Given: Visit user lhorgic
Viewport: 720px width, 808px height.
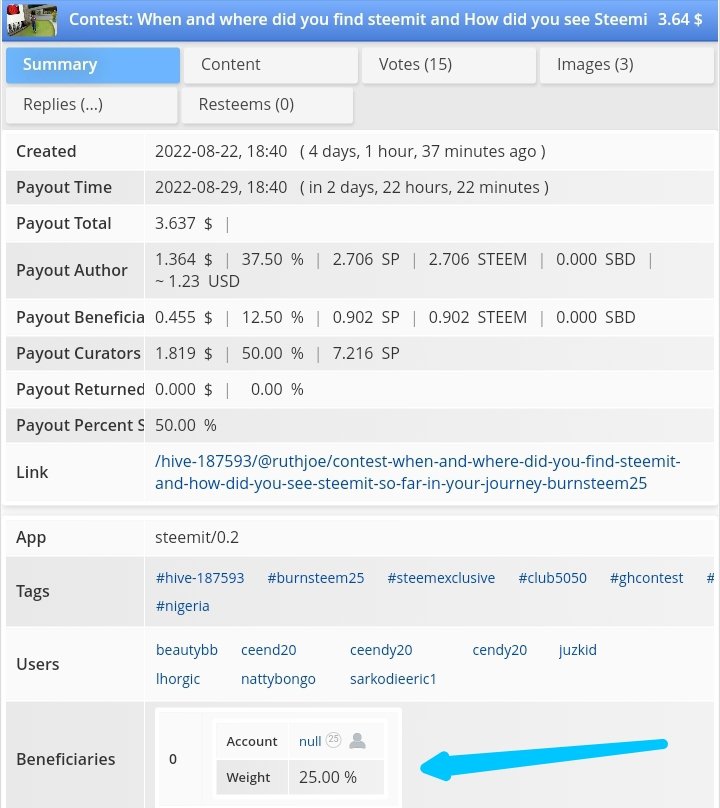Looking at the screenshot, I should [x=178, y=679].
